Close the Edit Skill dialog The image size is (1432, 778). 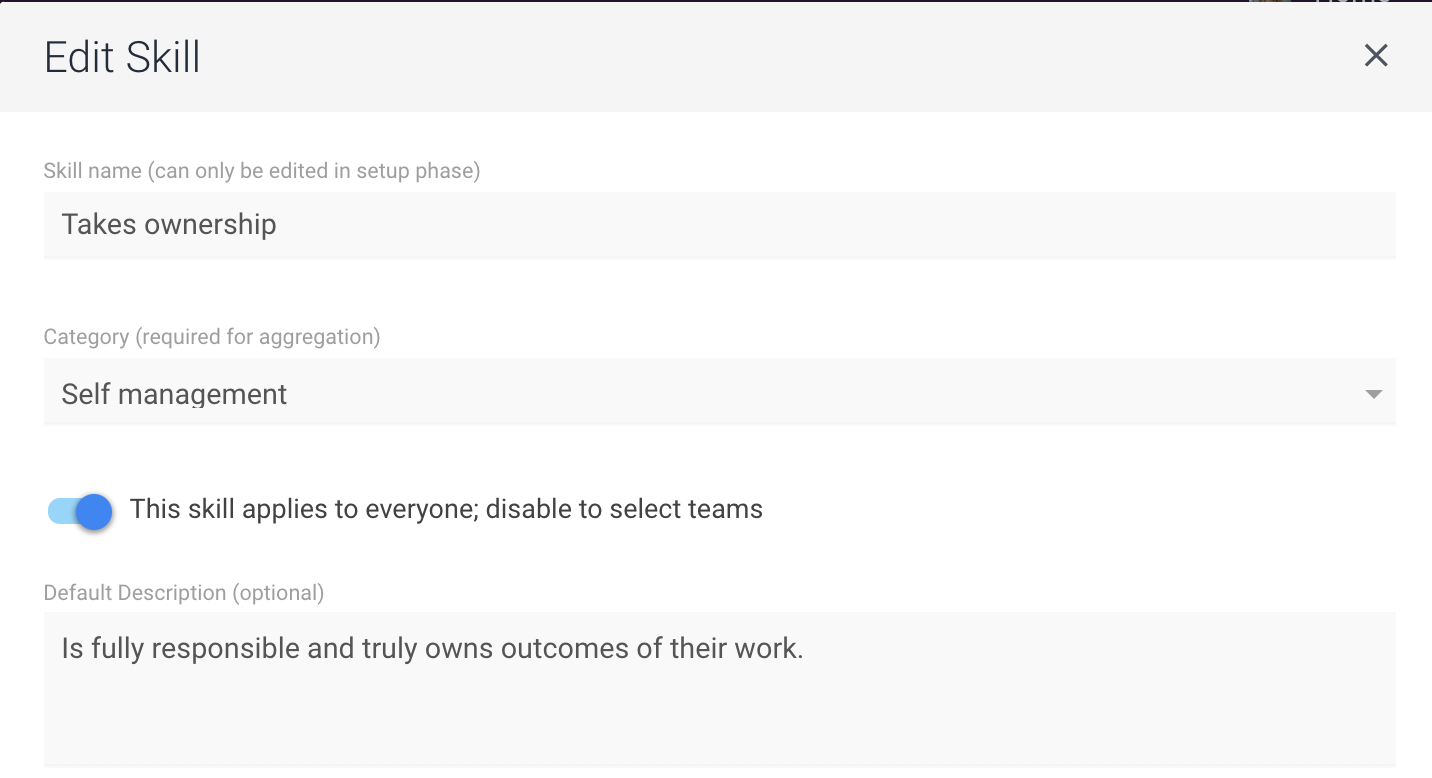point(1376,56)
